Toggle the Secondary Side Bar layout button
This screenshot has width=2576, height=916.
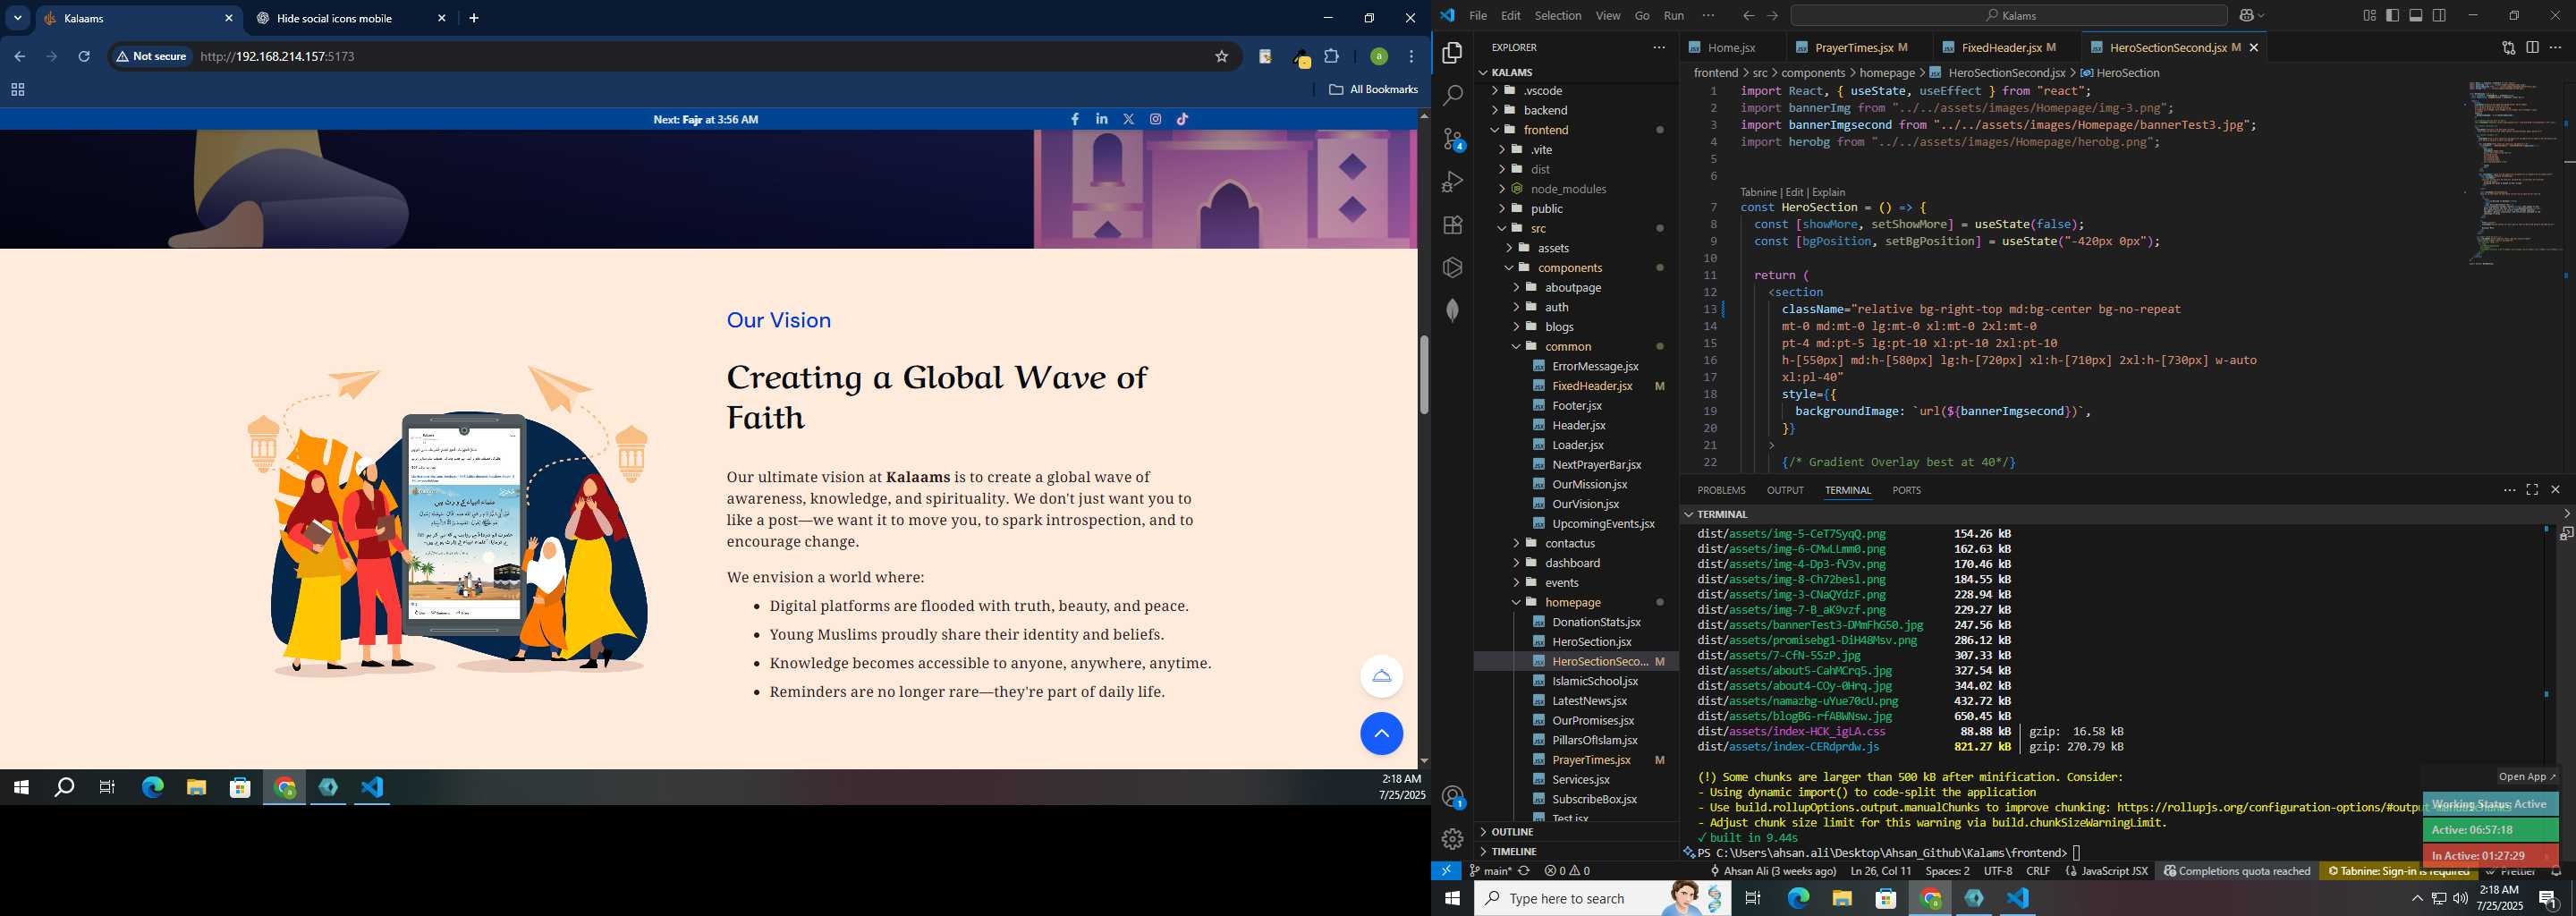click(2439, 16)
